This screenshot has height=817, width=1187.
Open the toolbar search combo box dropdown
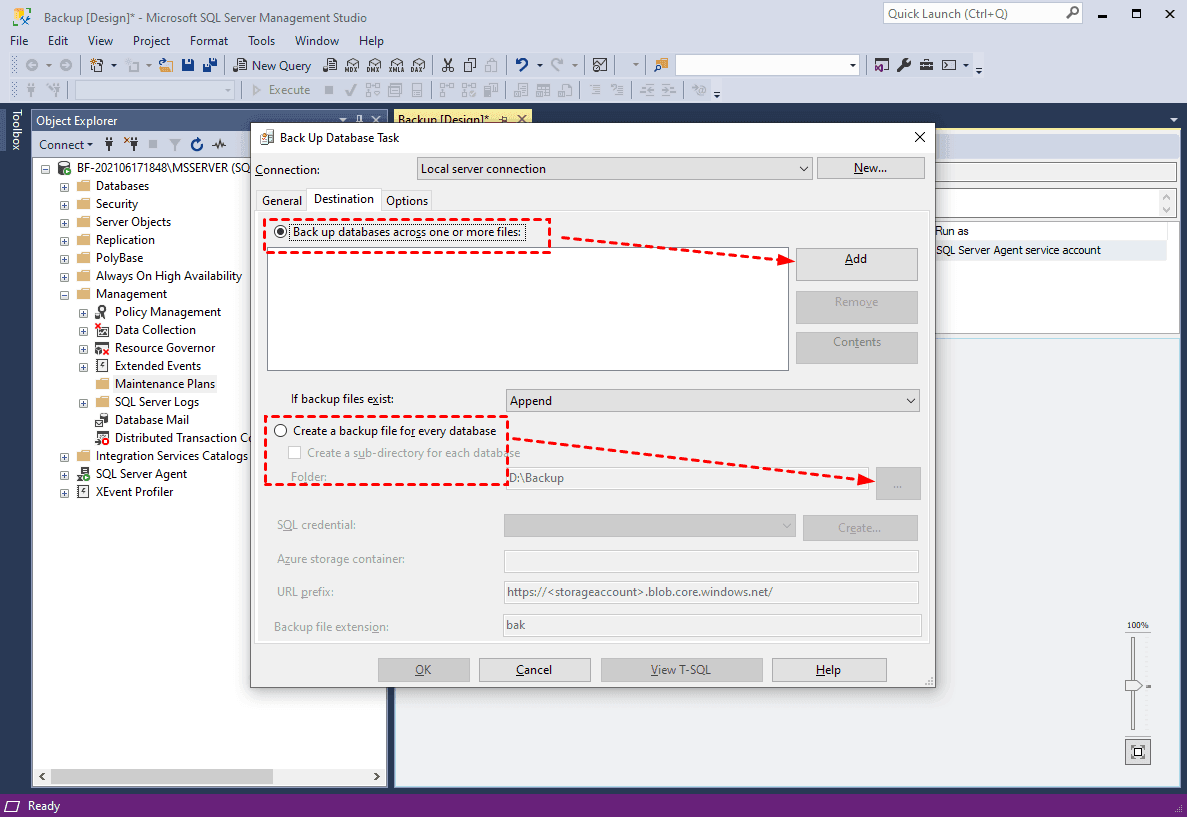(852, 65)
